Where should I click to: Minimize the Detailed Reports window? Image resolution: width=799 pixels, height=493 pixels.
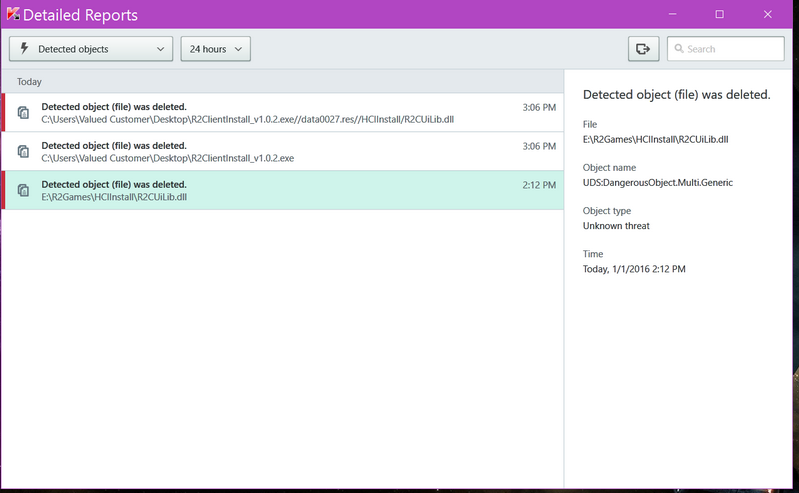(672, 15)
